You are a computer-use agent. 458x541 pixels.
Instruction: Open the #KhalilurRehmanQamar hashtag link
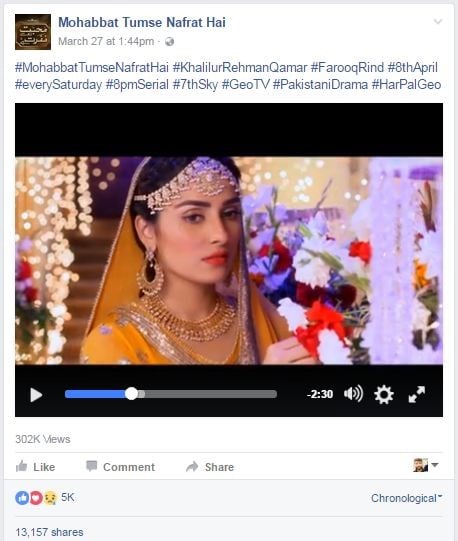(x=240, y=67)
